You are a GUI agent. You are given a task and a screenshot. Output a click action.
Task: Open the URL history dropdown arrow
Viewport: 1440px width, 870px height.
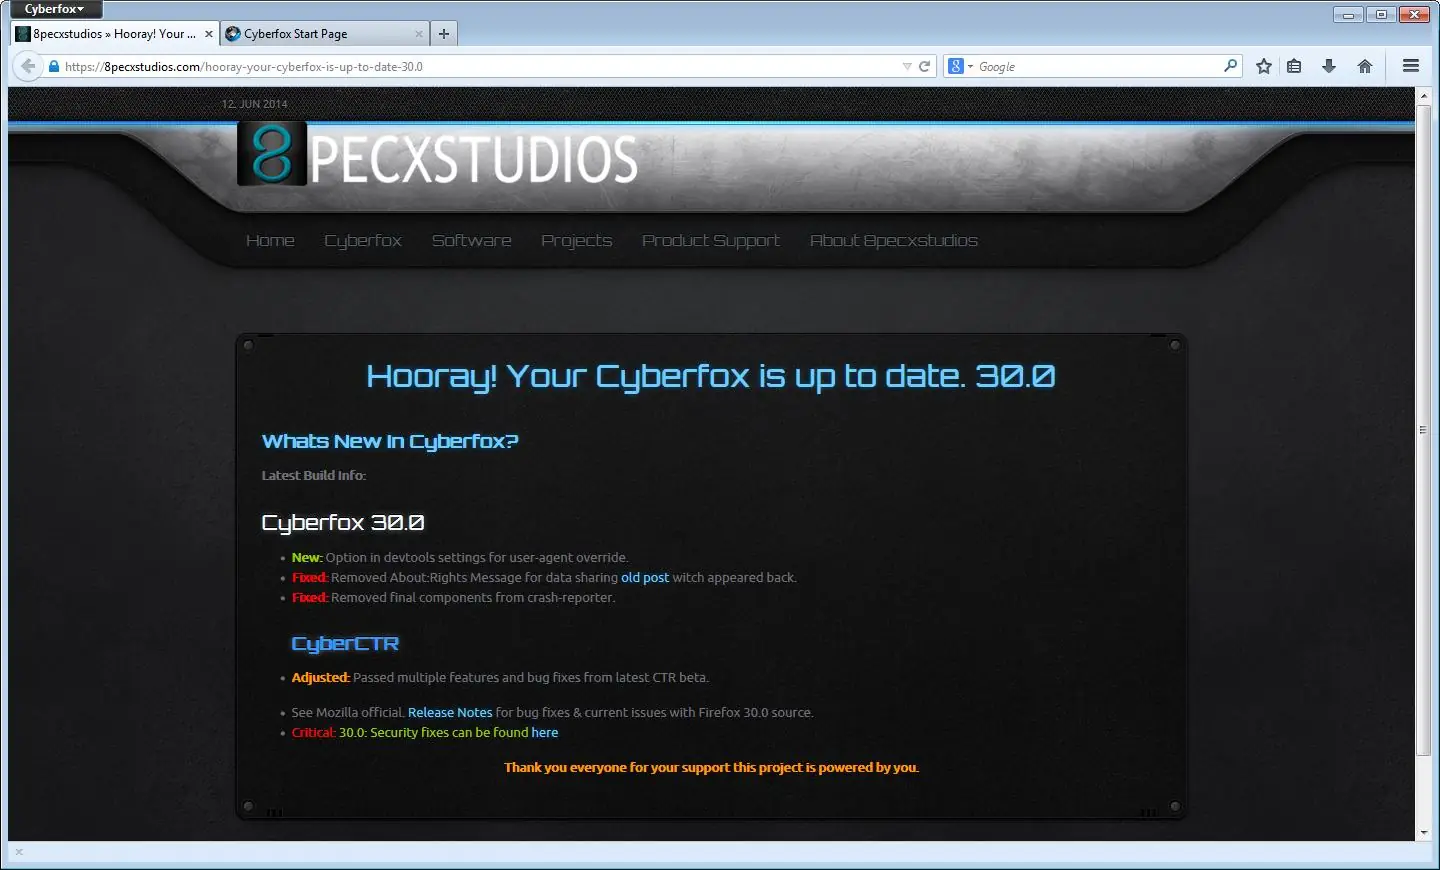(x=907, y=67)
